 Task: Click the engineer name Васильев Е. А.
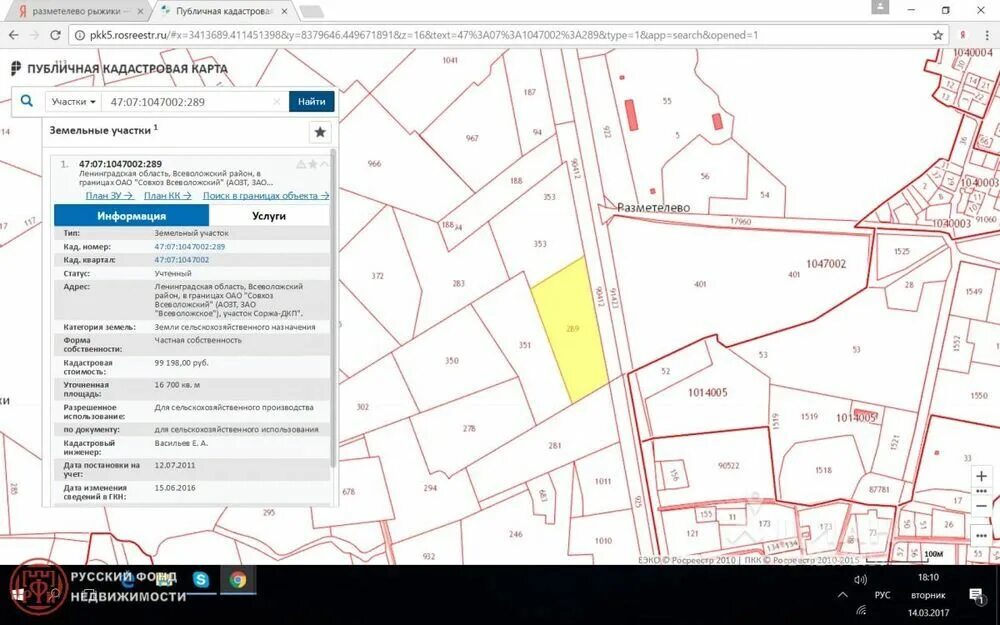coord(181,443)
